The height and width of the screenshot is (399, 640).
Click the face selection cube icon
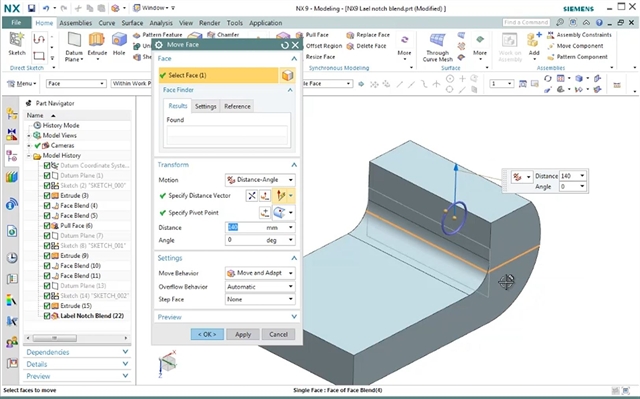coord(288,75)
